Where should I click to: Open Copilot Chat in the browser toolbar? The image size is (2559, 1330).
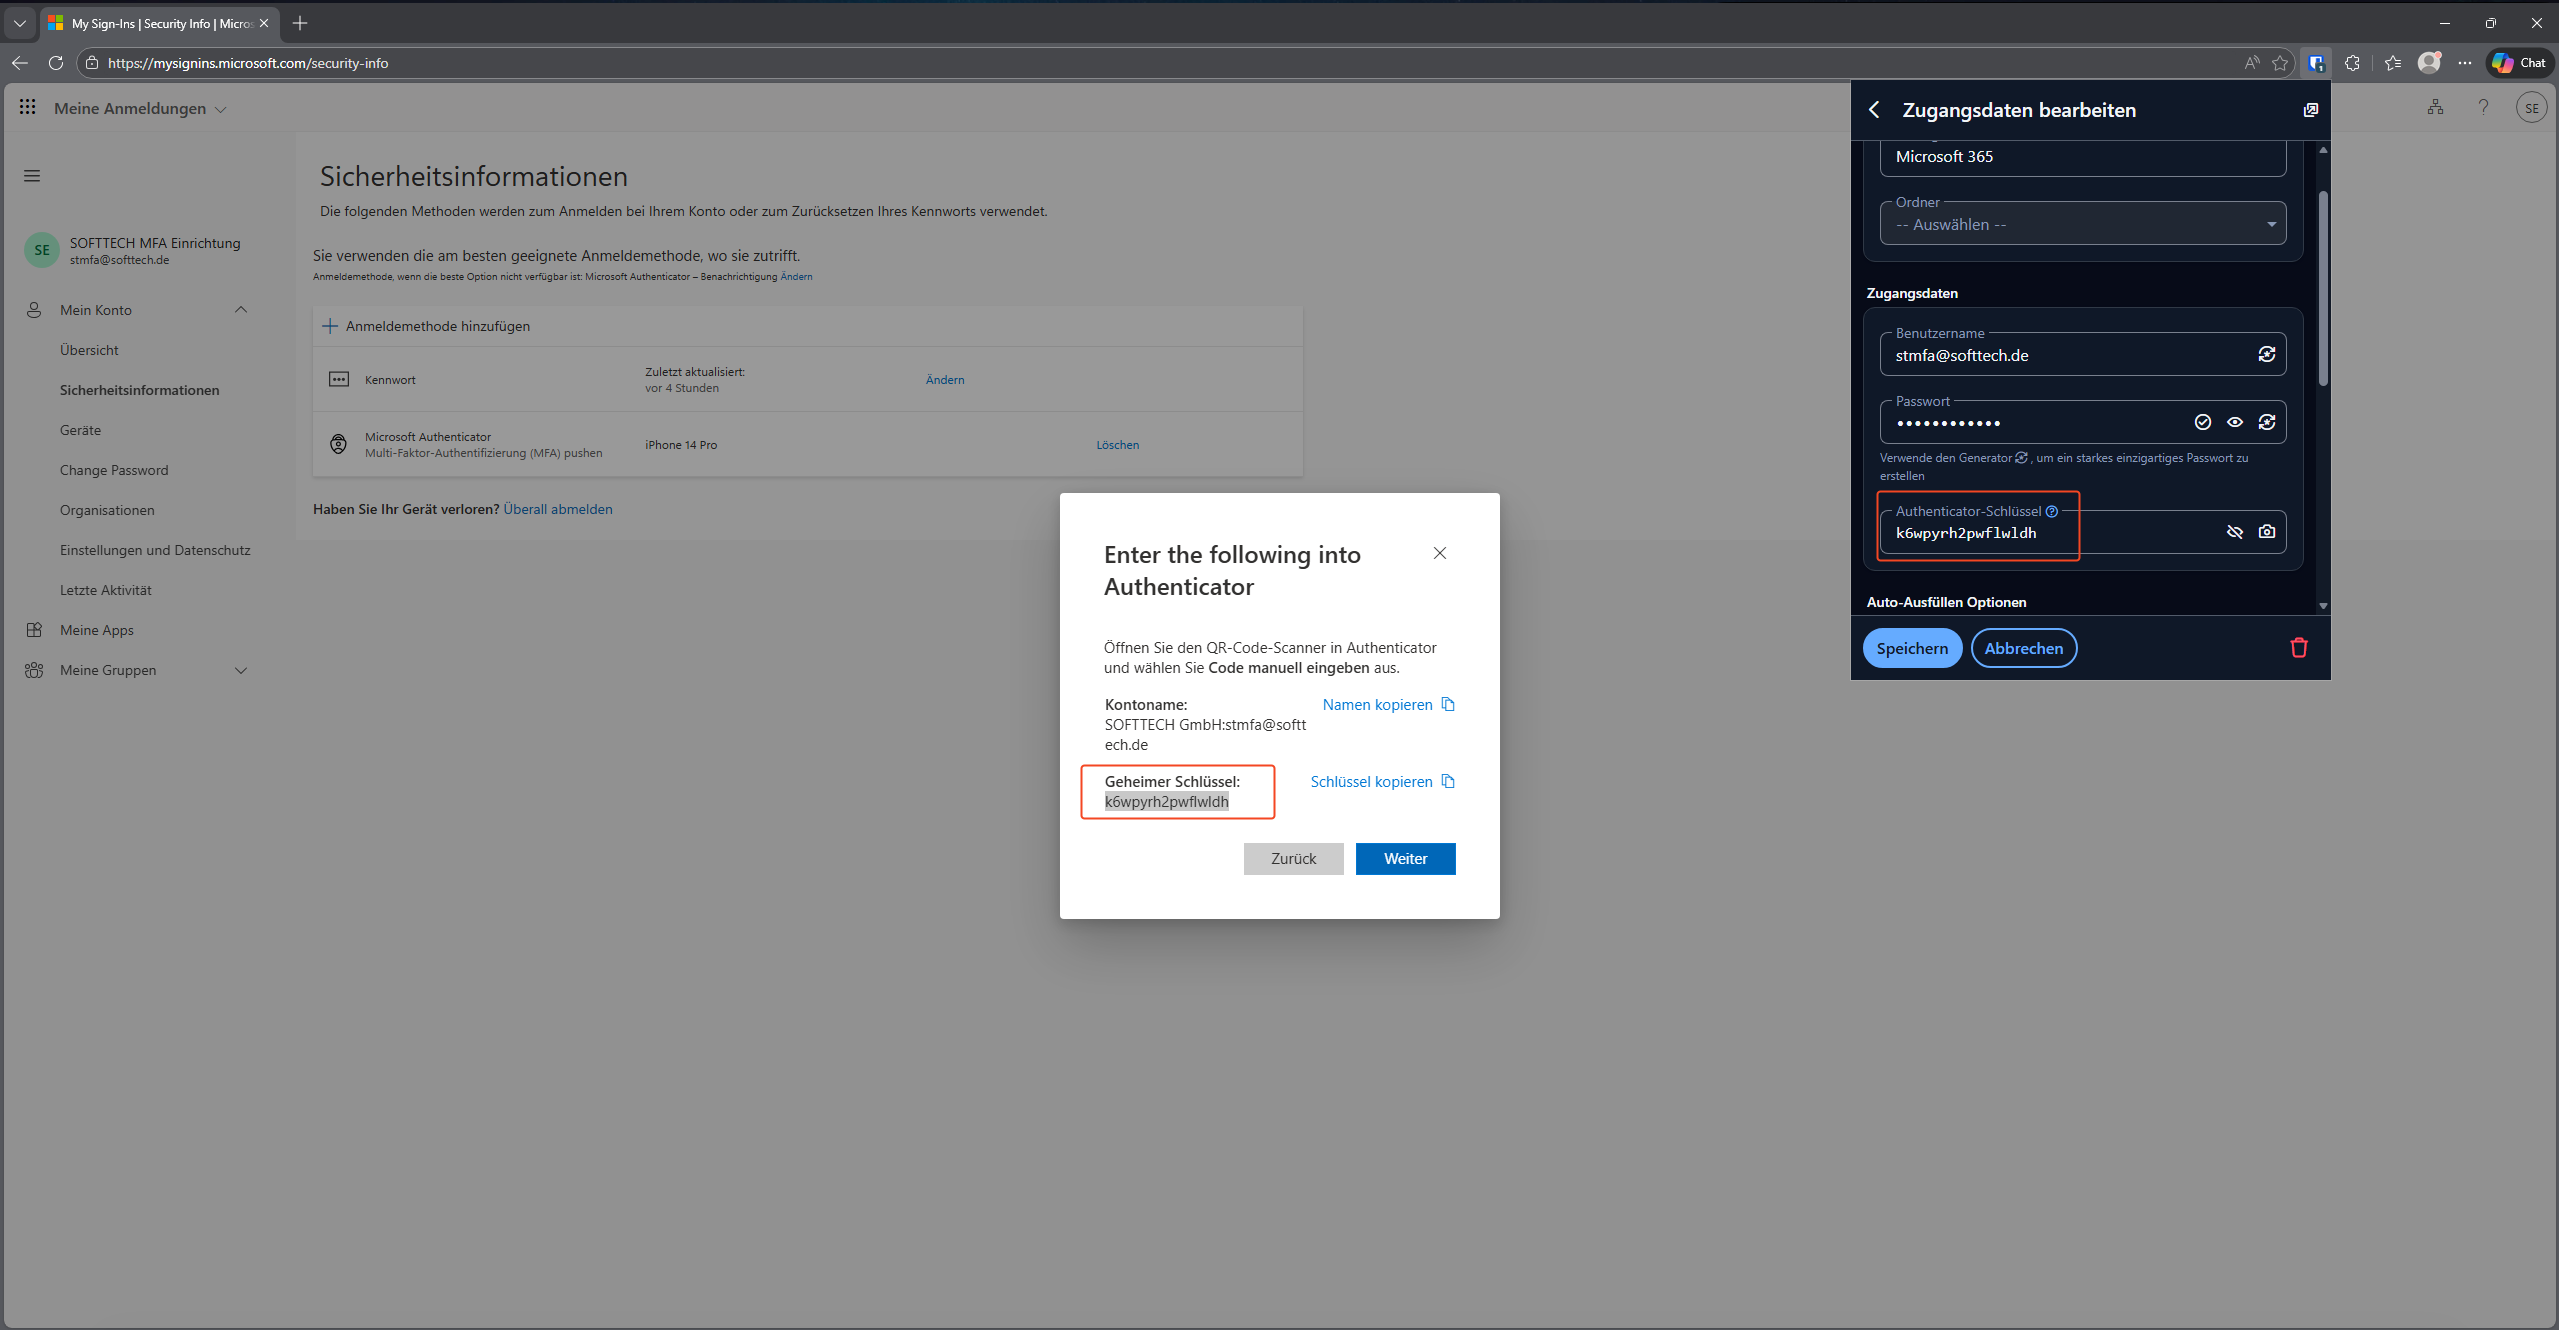coord(2520,63)
